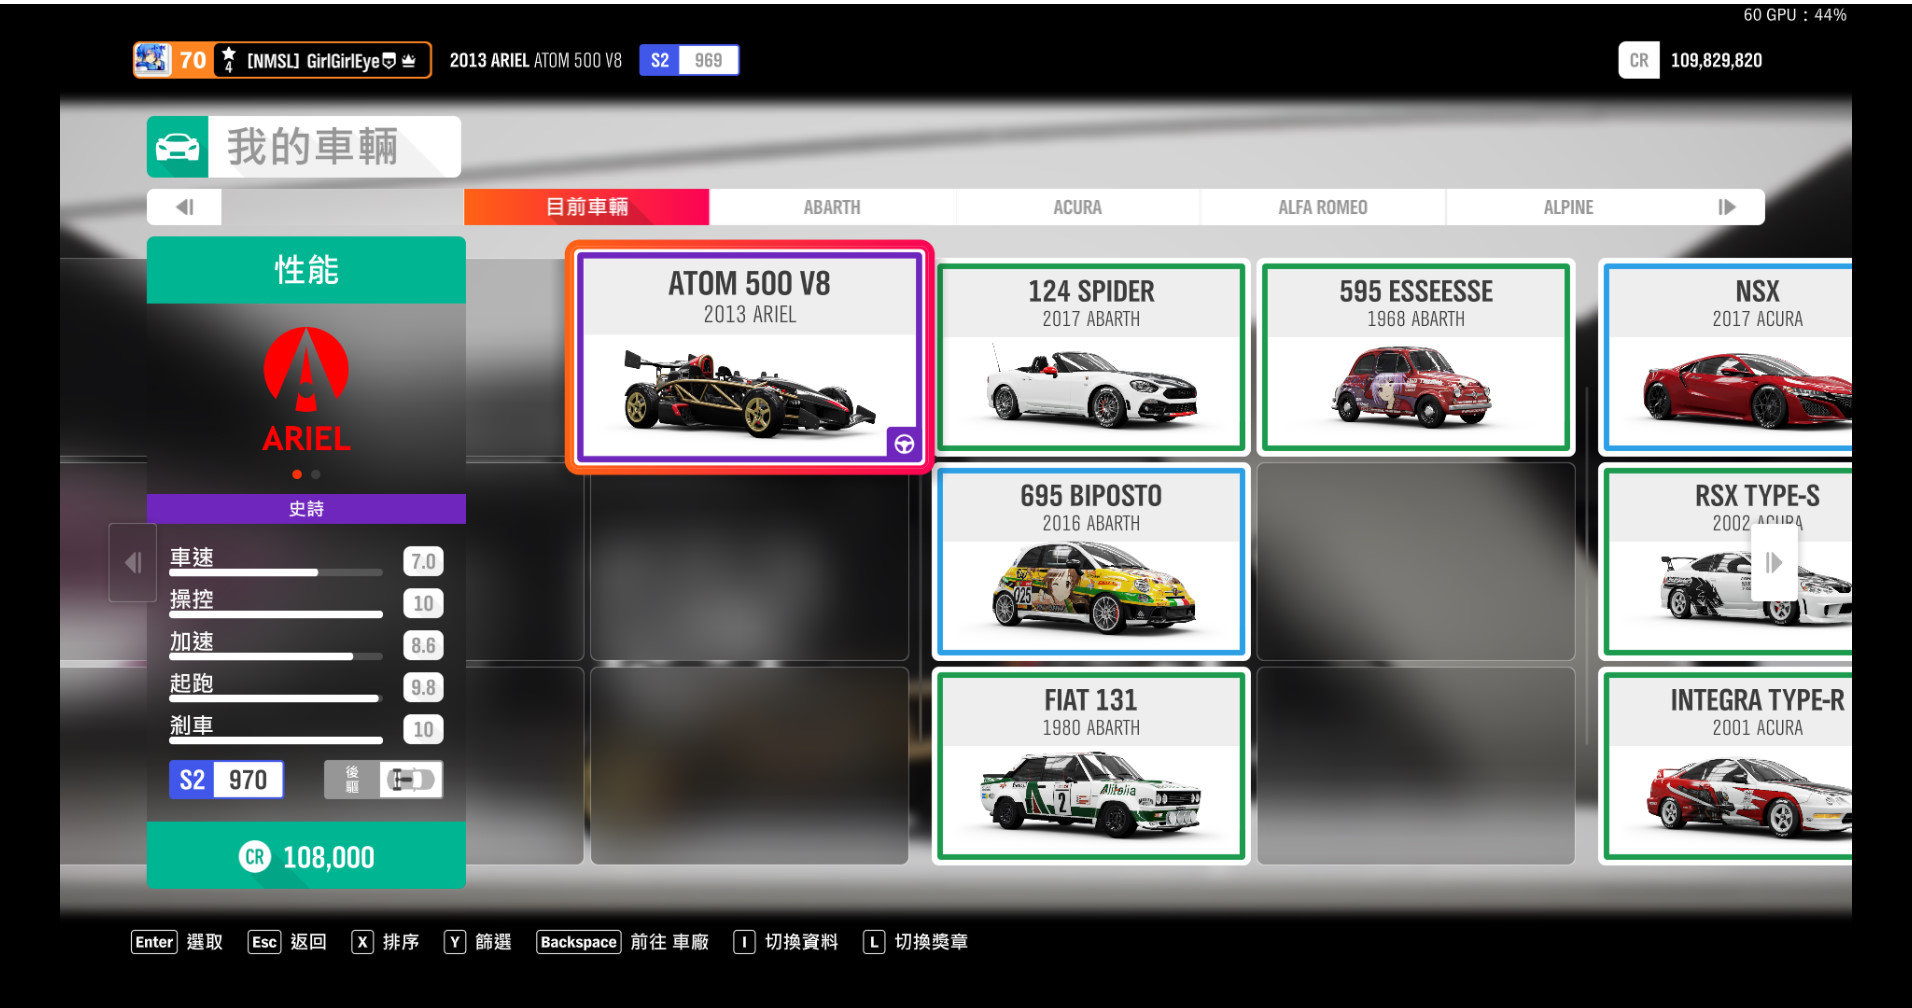This screenshot has height=1008, width=1912.
Task: Select the RSX TYPE-S Acura card
Action: tap(1727, 562)
